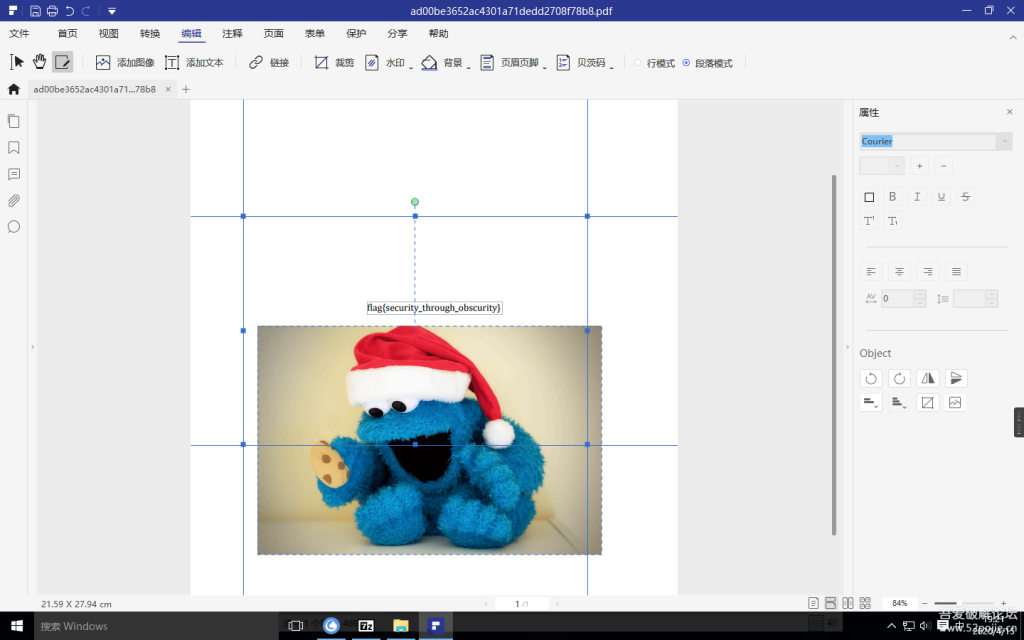Toggle underline formatting

[x=941, y=197]
